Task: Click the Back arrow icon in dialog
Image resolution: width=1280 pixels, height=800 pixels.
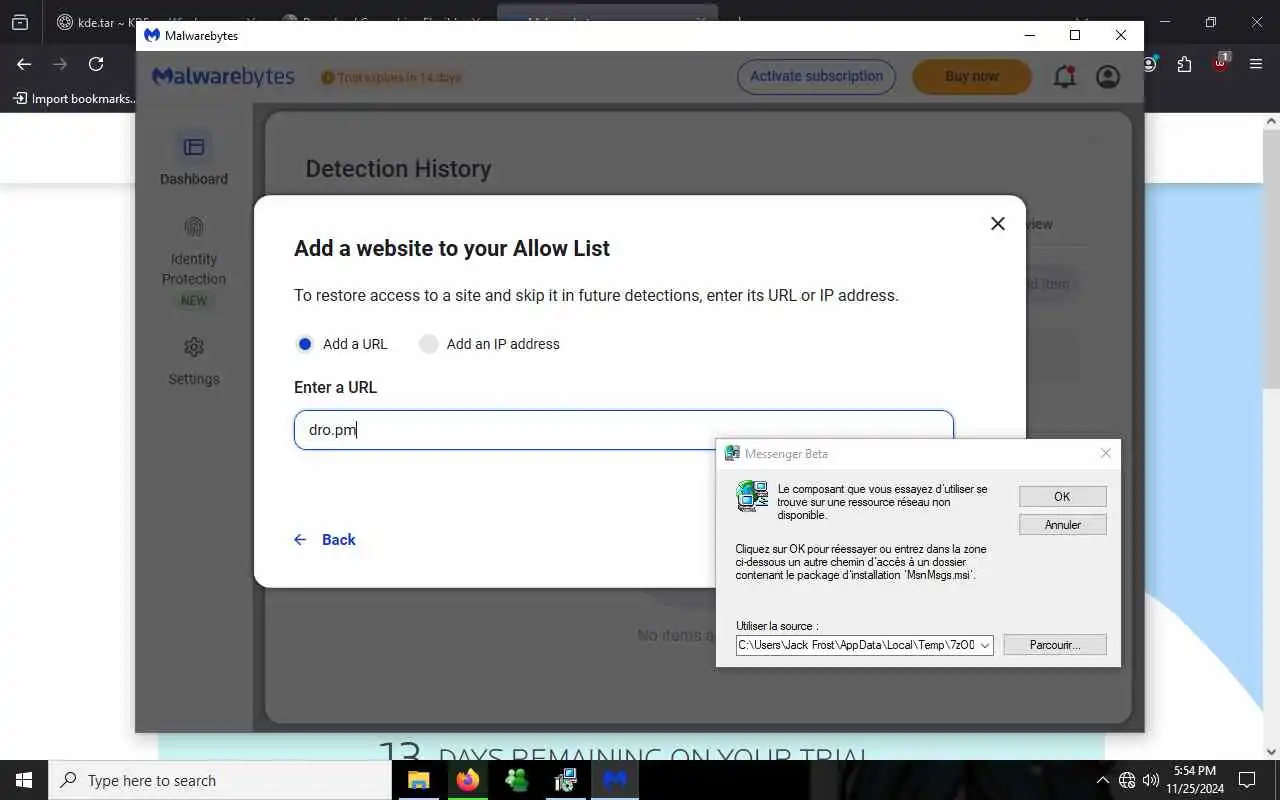Action: point(300,540)
